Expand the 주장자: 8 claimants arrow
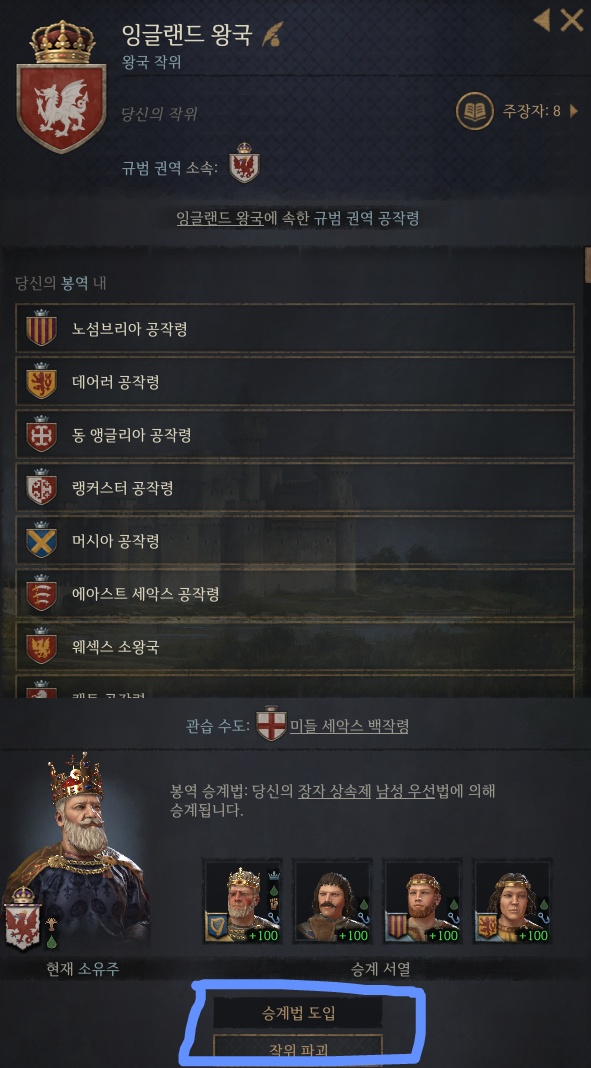This screenshot has height=1068, width=591. pyautogui.click(x=574, y=110)
